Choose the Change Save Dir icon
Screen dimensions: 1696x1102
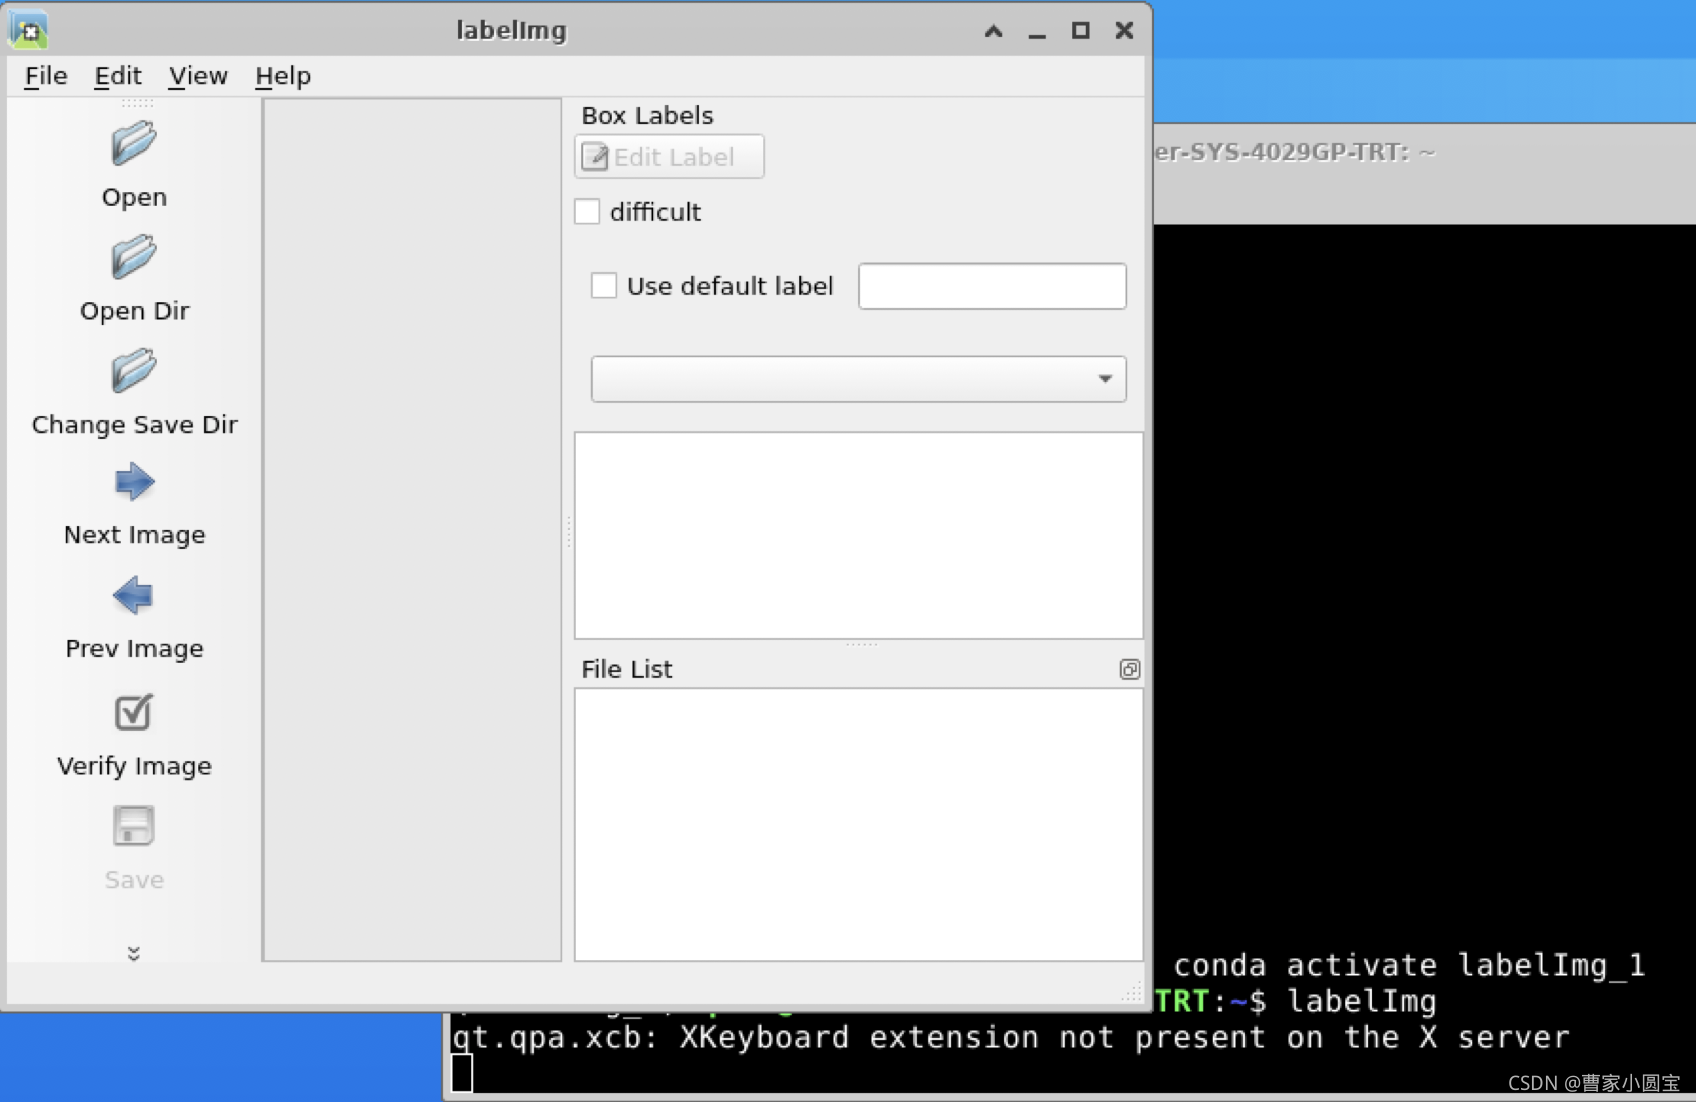(133, 372)
